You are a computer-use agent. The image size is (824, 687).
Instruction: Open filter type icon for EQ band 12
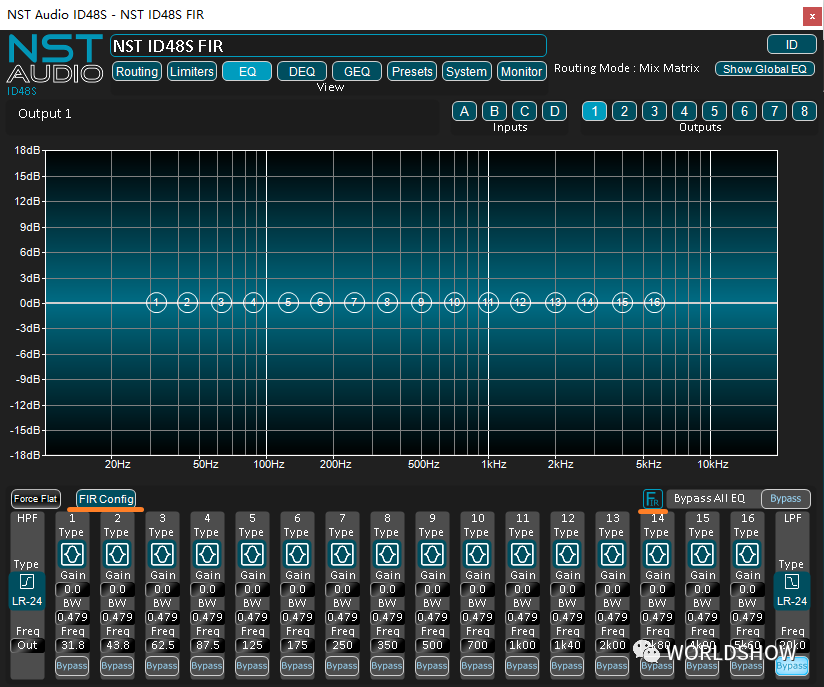567,555
